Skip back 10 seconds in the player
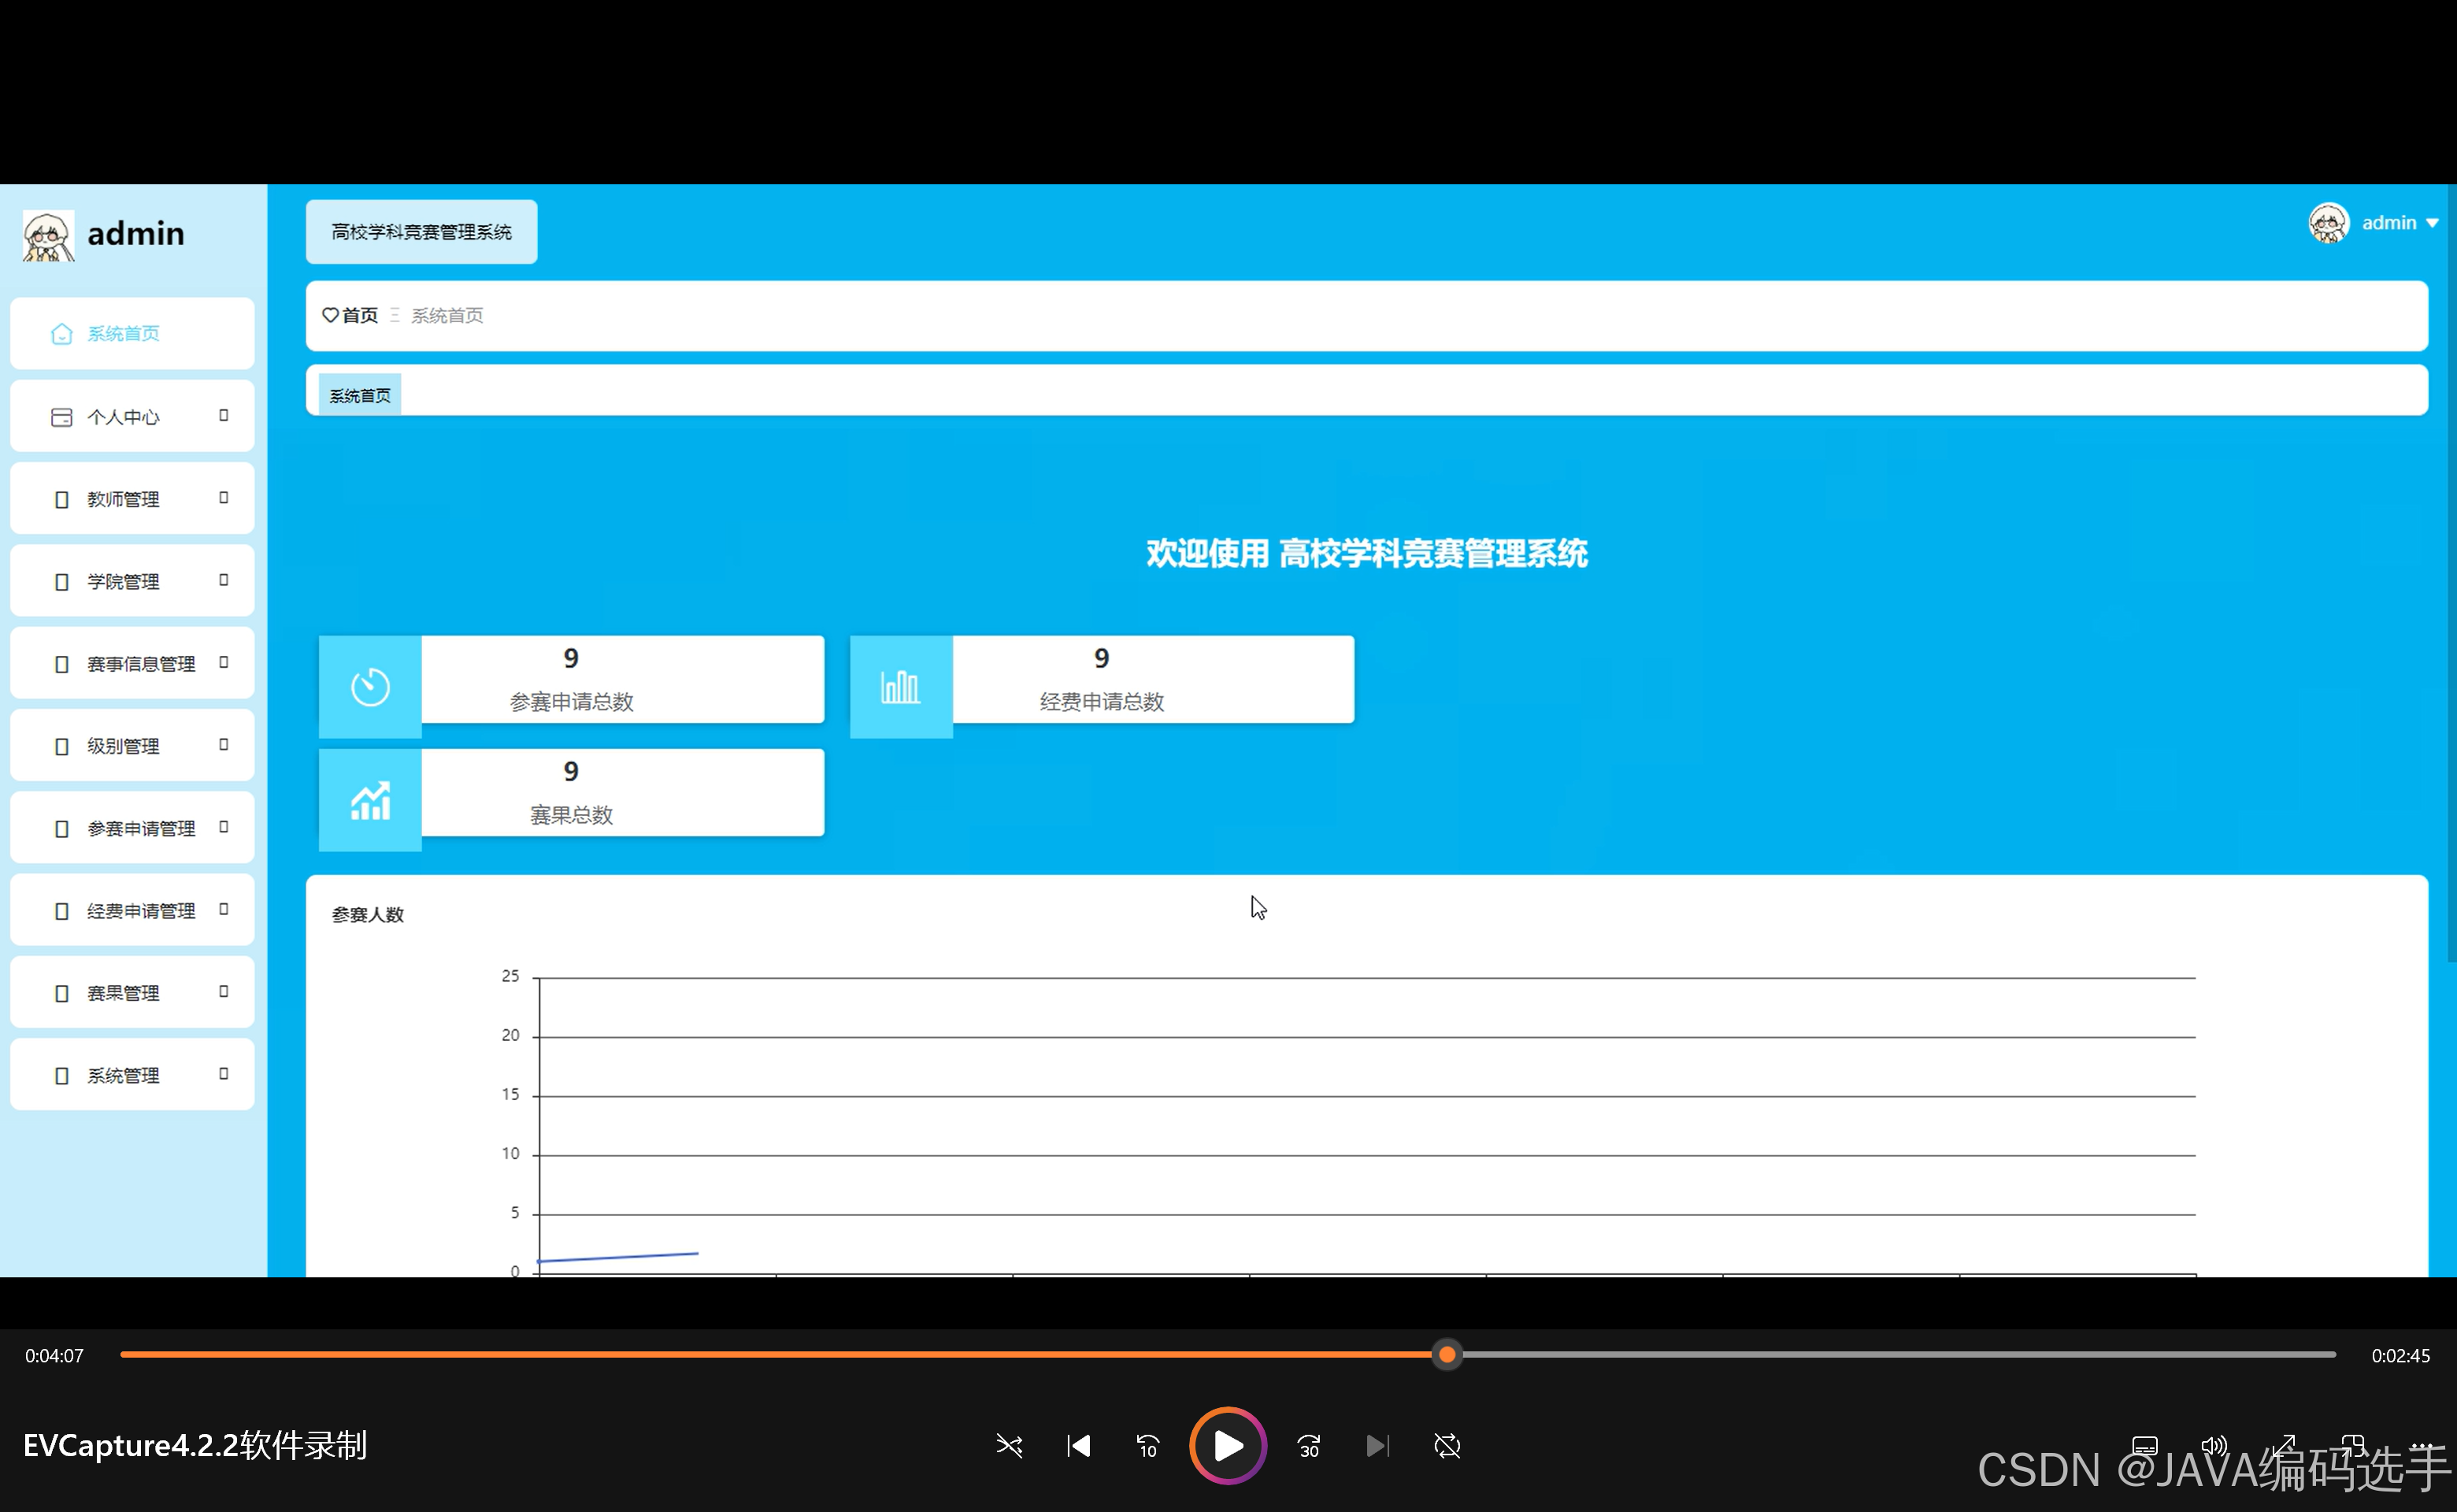This screenshot has height=1512, width=2457. click(1147, 1446)
